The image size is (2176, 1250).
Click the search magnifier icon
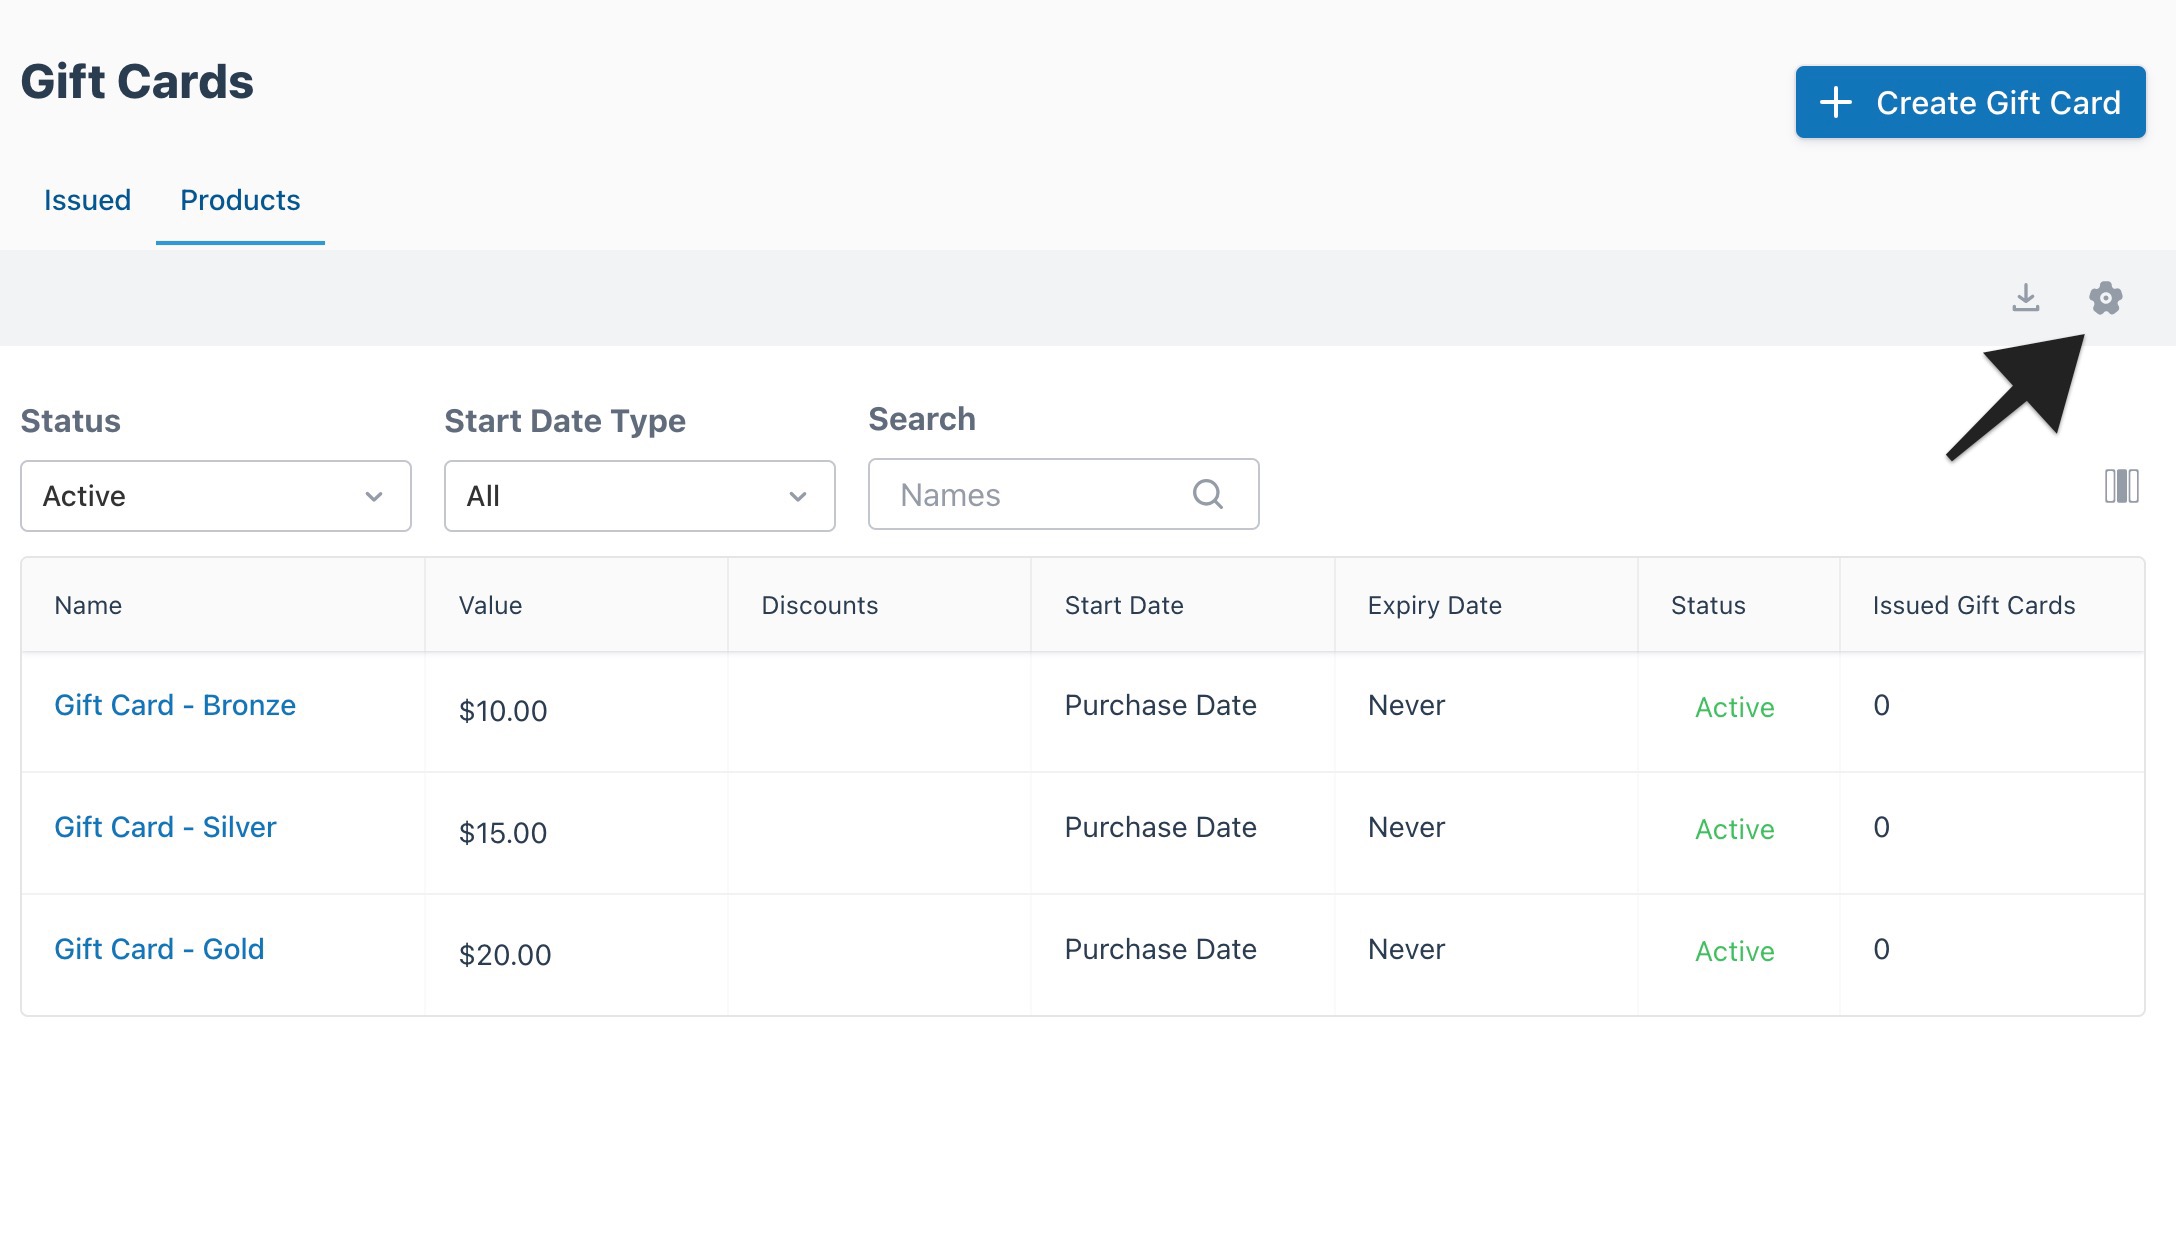coord(1208,494)
